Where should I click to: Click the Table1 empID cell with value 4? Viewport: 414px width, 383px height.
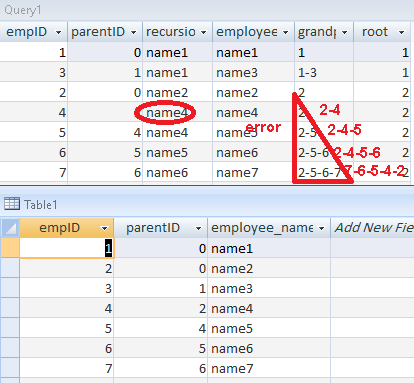(67, 308)
